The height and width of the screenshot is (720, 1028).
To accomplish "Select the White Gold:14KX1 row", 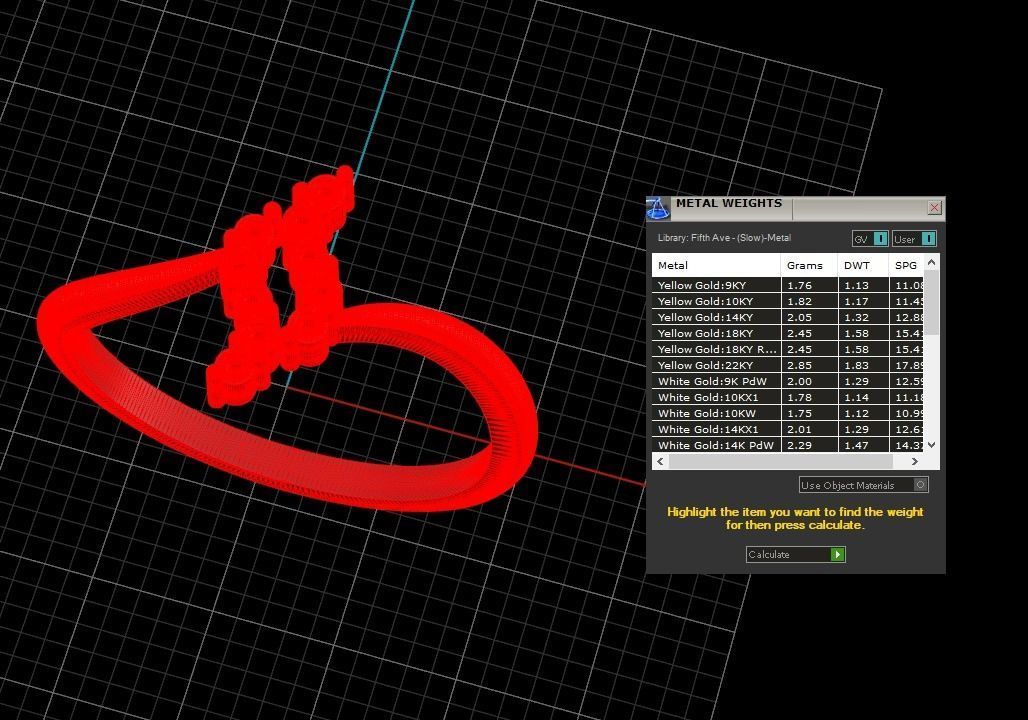I will [787, 430].
